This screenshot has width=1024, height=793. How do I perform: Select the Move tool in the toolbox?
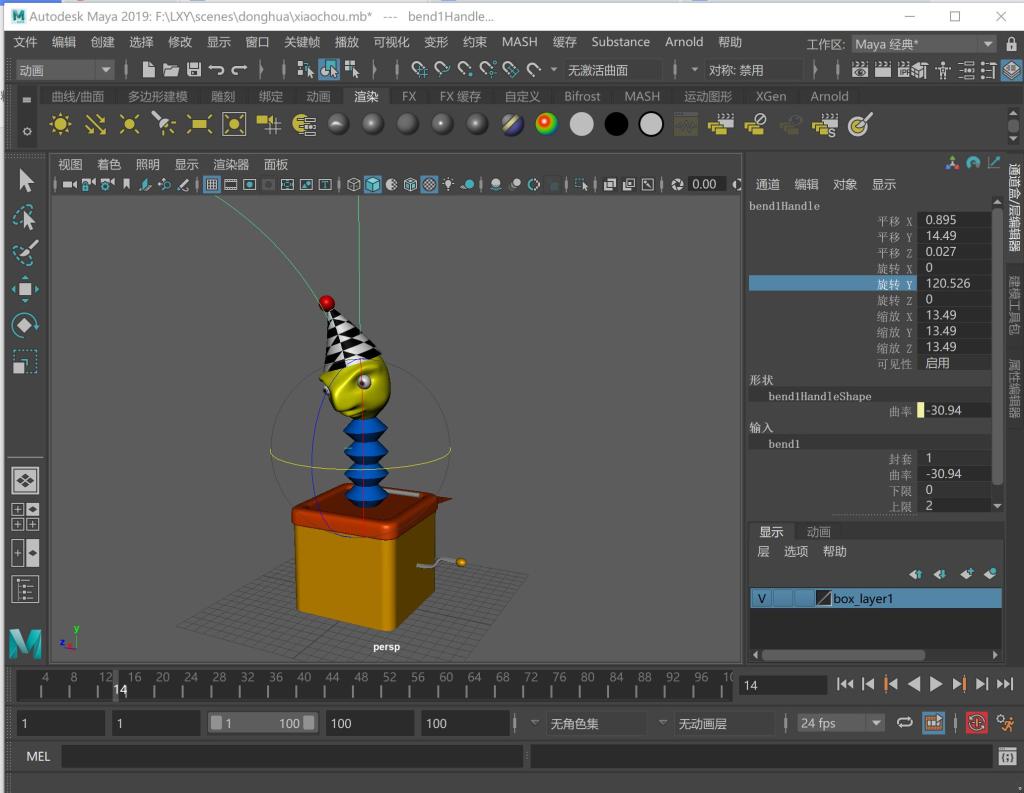coord(25,289)
